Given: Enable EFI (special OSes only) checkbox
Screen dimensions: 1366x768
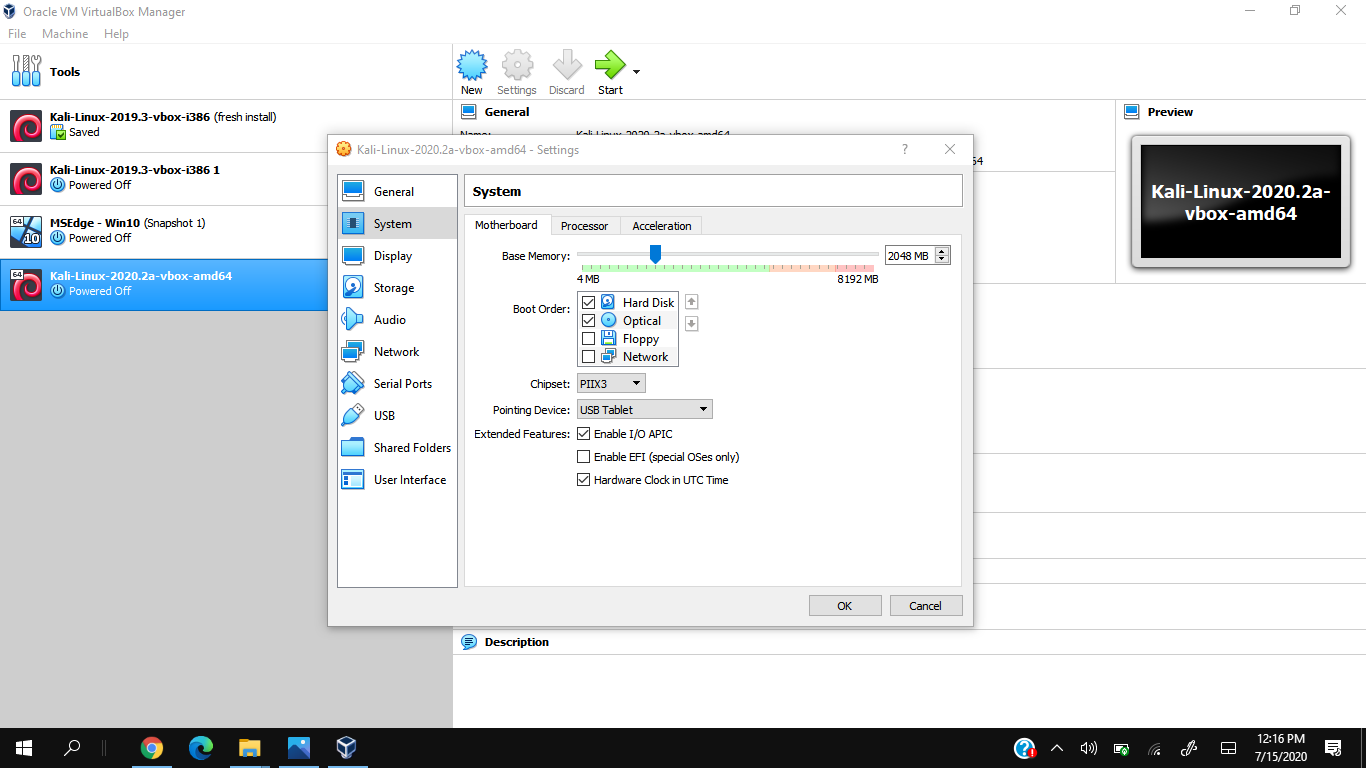Looking at the screenshot, I should pyautogui.click(x=584, y=457).
